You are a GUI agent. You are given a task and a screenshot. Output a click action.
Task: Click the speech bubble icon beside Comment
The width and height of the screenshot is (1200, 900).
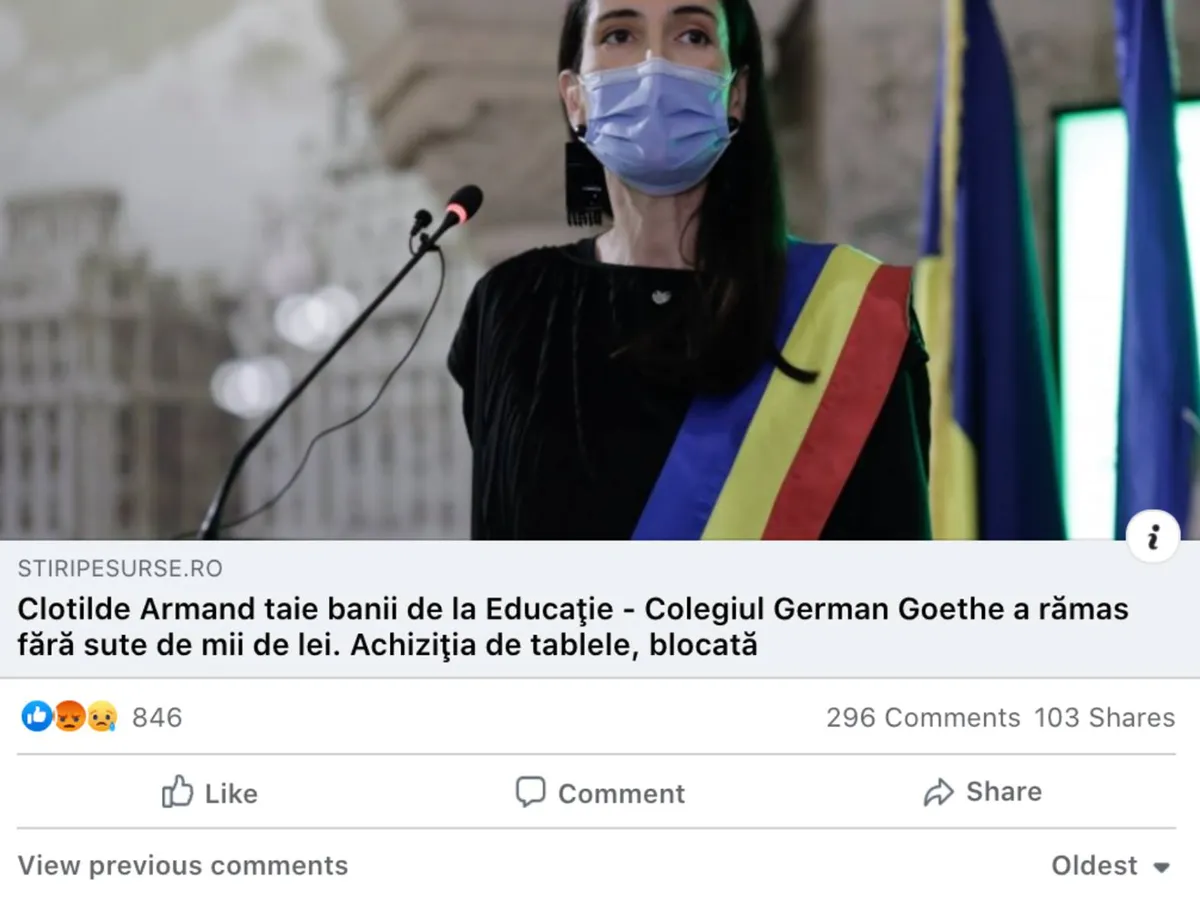coord(530,792)
